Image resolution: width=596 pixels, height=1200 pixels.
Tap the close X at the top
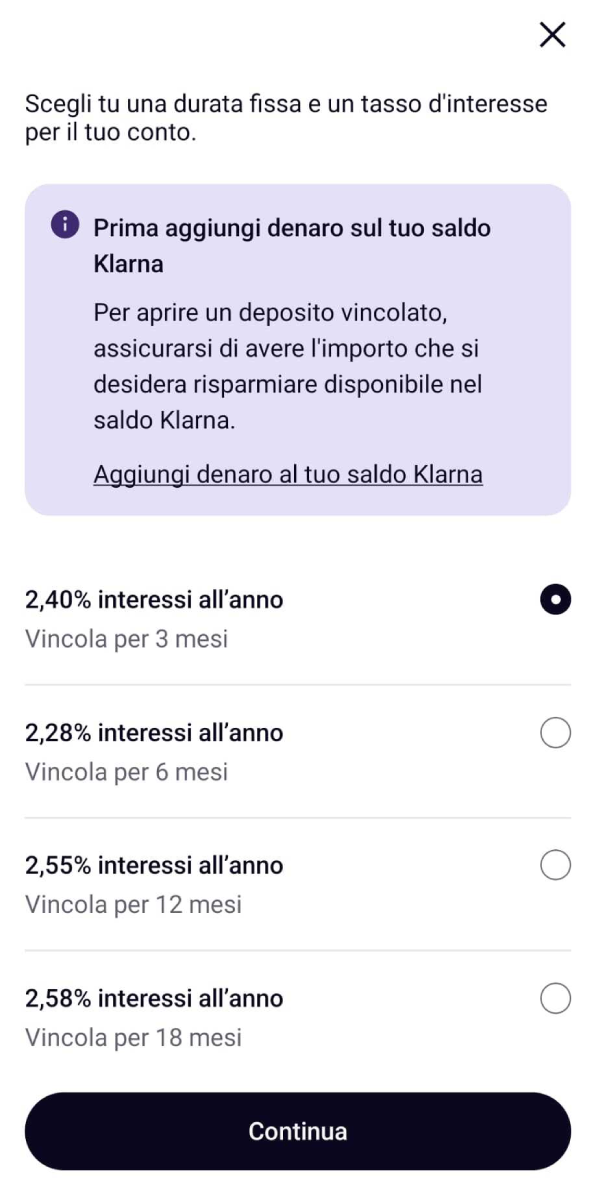(551, 34)
